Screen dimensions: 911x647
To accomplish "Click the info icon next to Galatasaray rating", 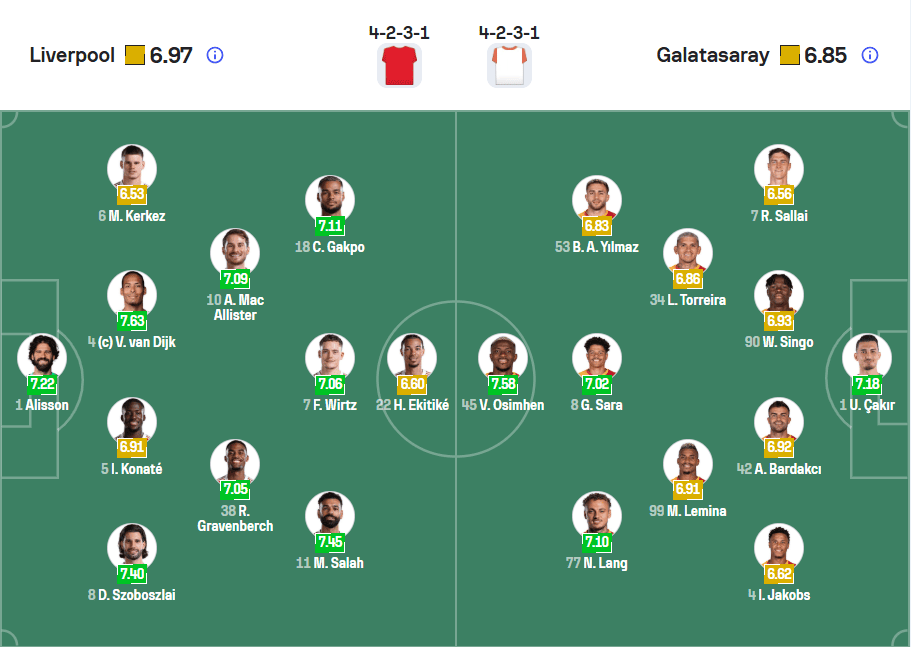I will 870,55.
